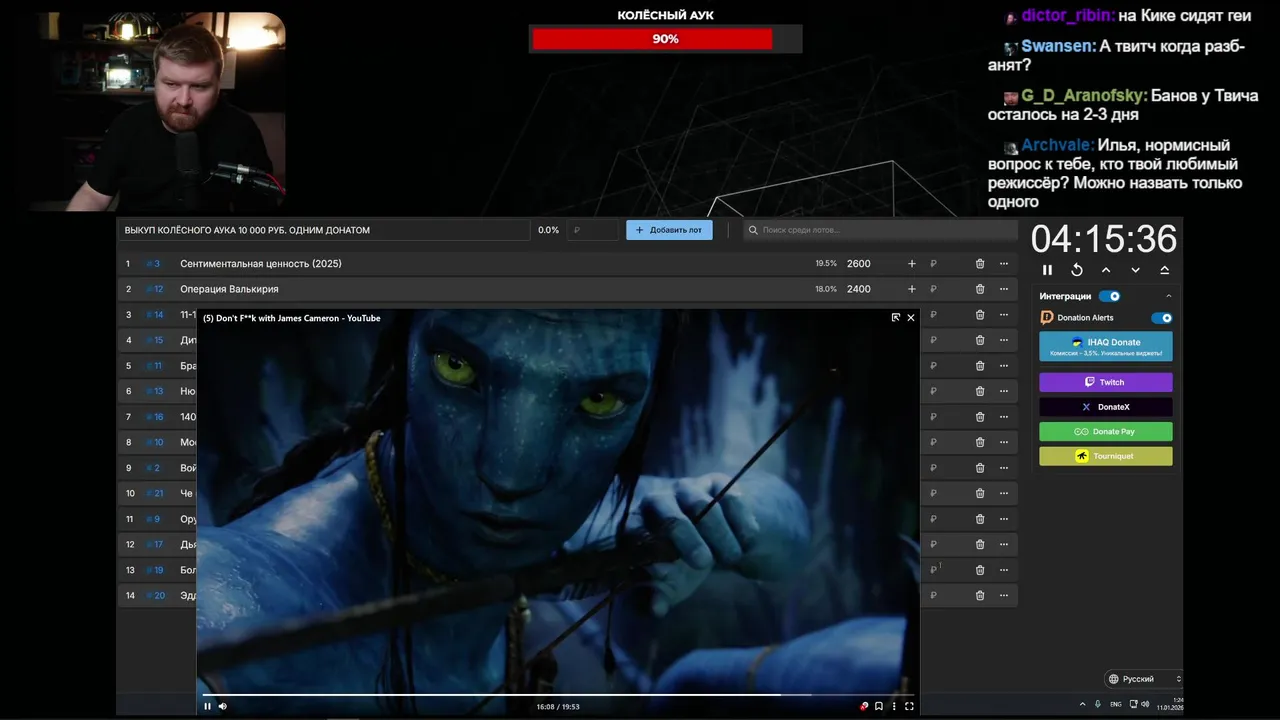This screenshot has width=1280, height=720.
Task: Focus the Поиск среди лотов search field
Action: click(x=880, y=230)
